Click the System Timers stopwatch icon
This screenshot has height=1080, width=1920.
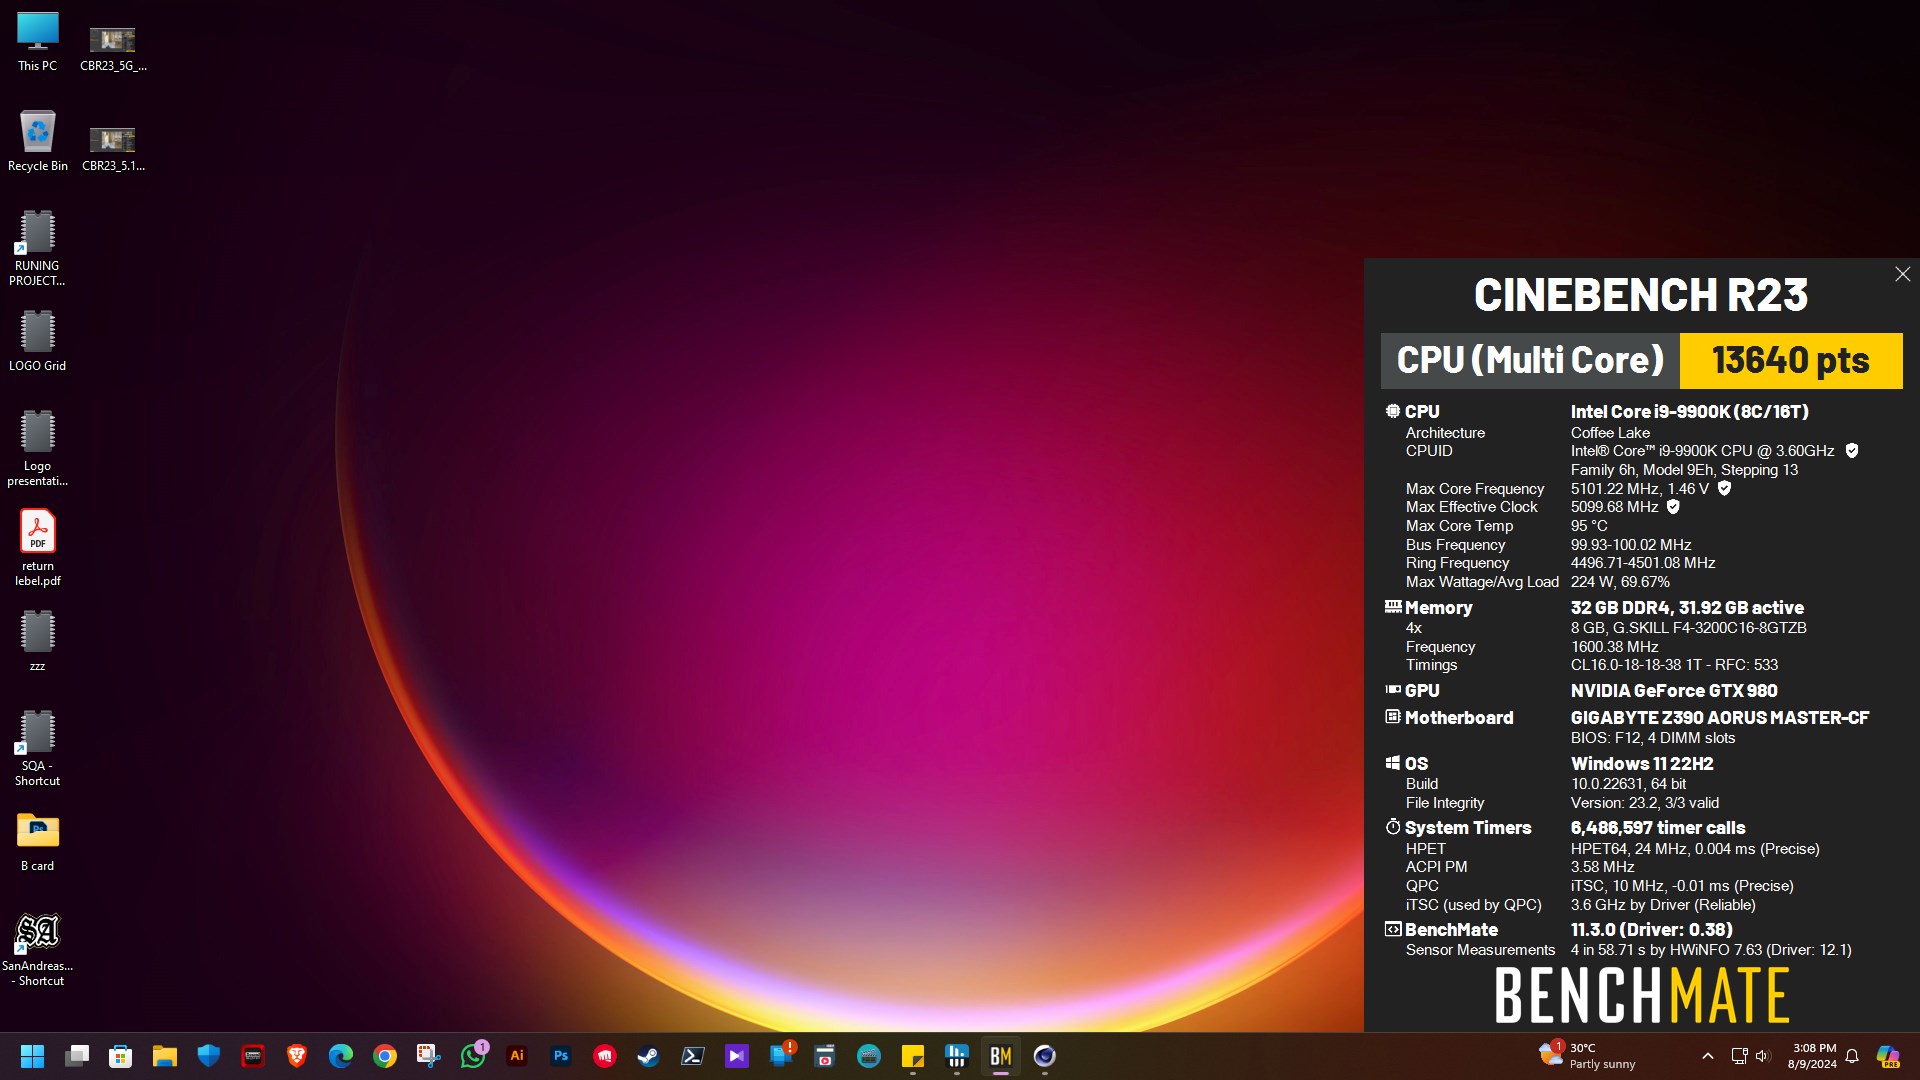pyautogui.click(x=1393, y=826)
